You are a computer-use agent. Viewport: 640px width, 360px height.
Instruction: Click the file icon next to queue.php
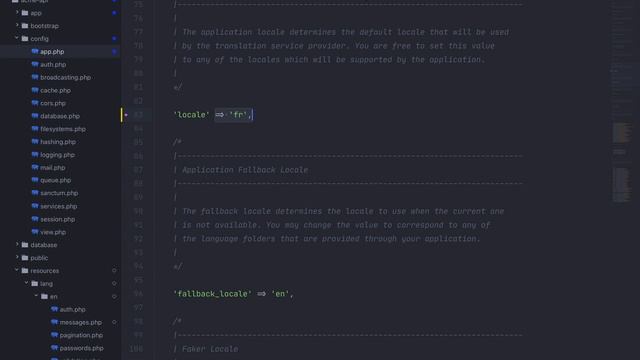35,180
